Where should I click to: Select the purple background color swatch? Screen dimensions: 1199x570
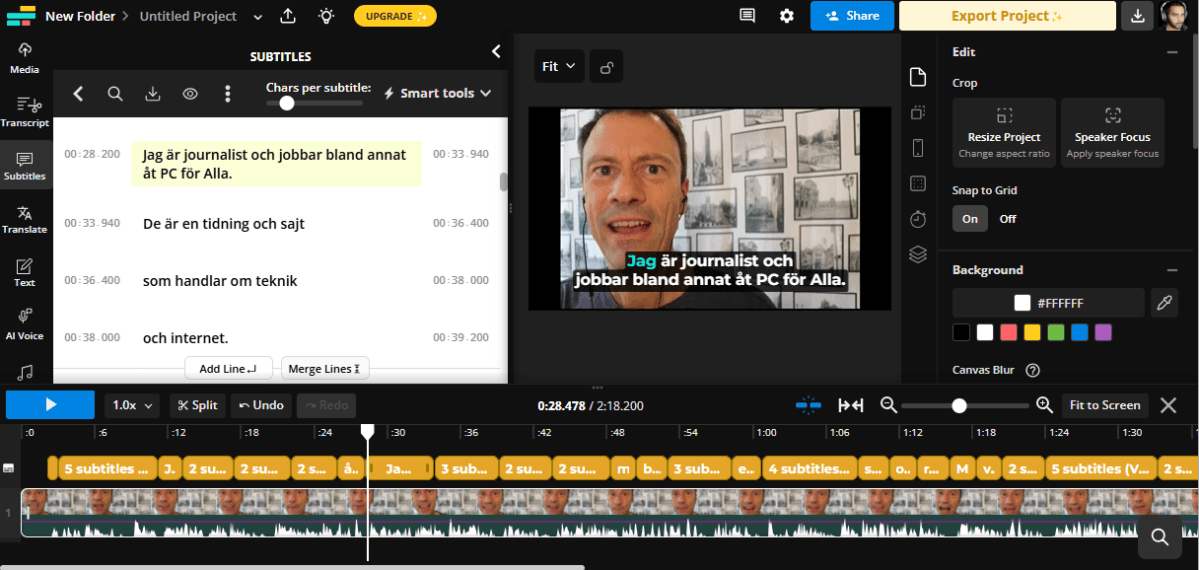coord(1103,332)
